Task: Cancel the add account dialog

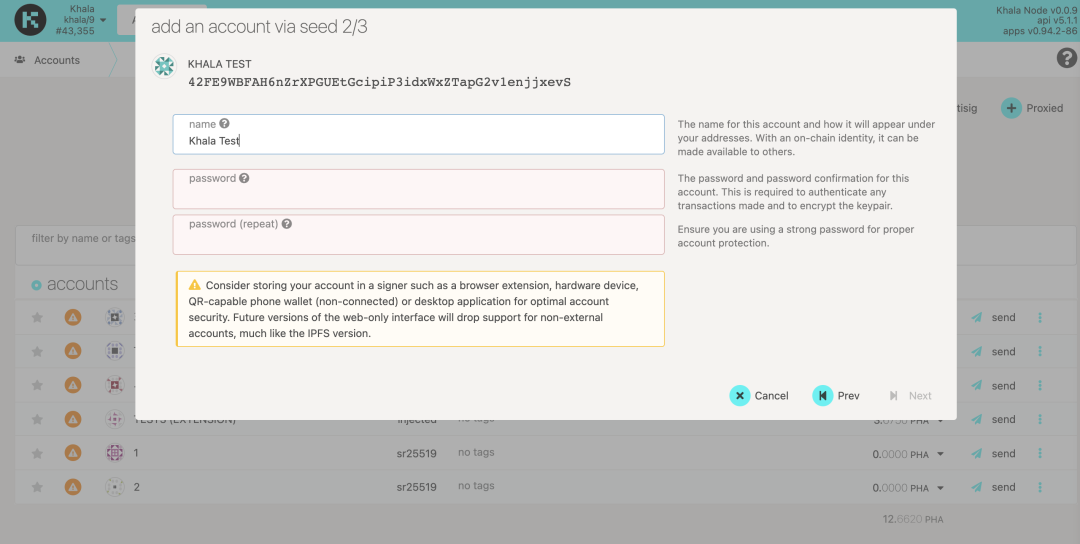Action: pyautogui.click(x=759, y=395)
